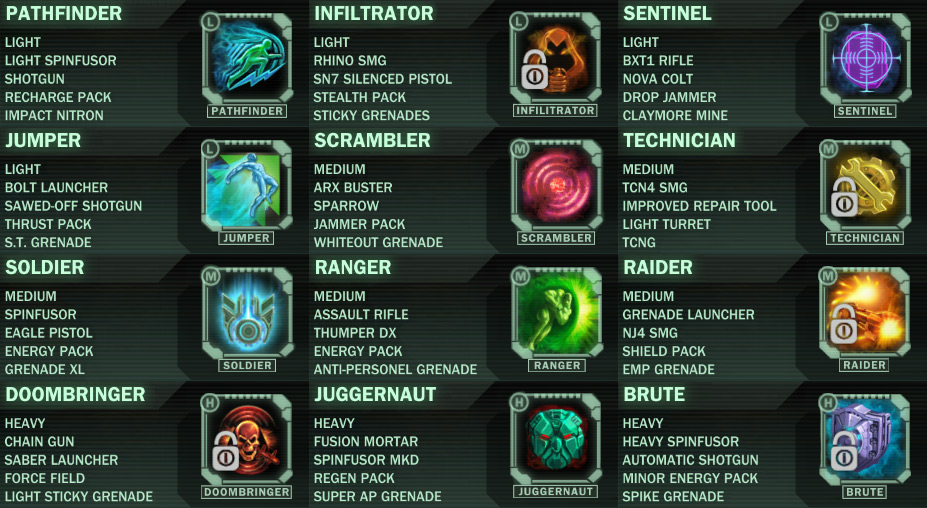Click the locked Brute armor icon
Screen dimensions: 927x508
(865, 439)
